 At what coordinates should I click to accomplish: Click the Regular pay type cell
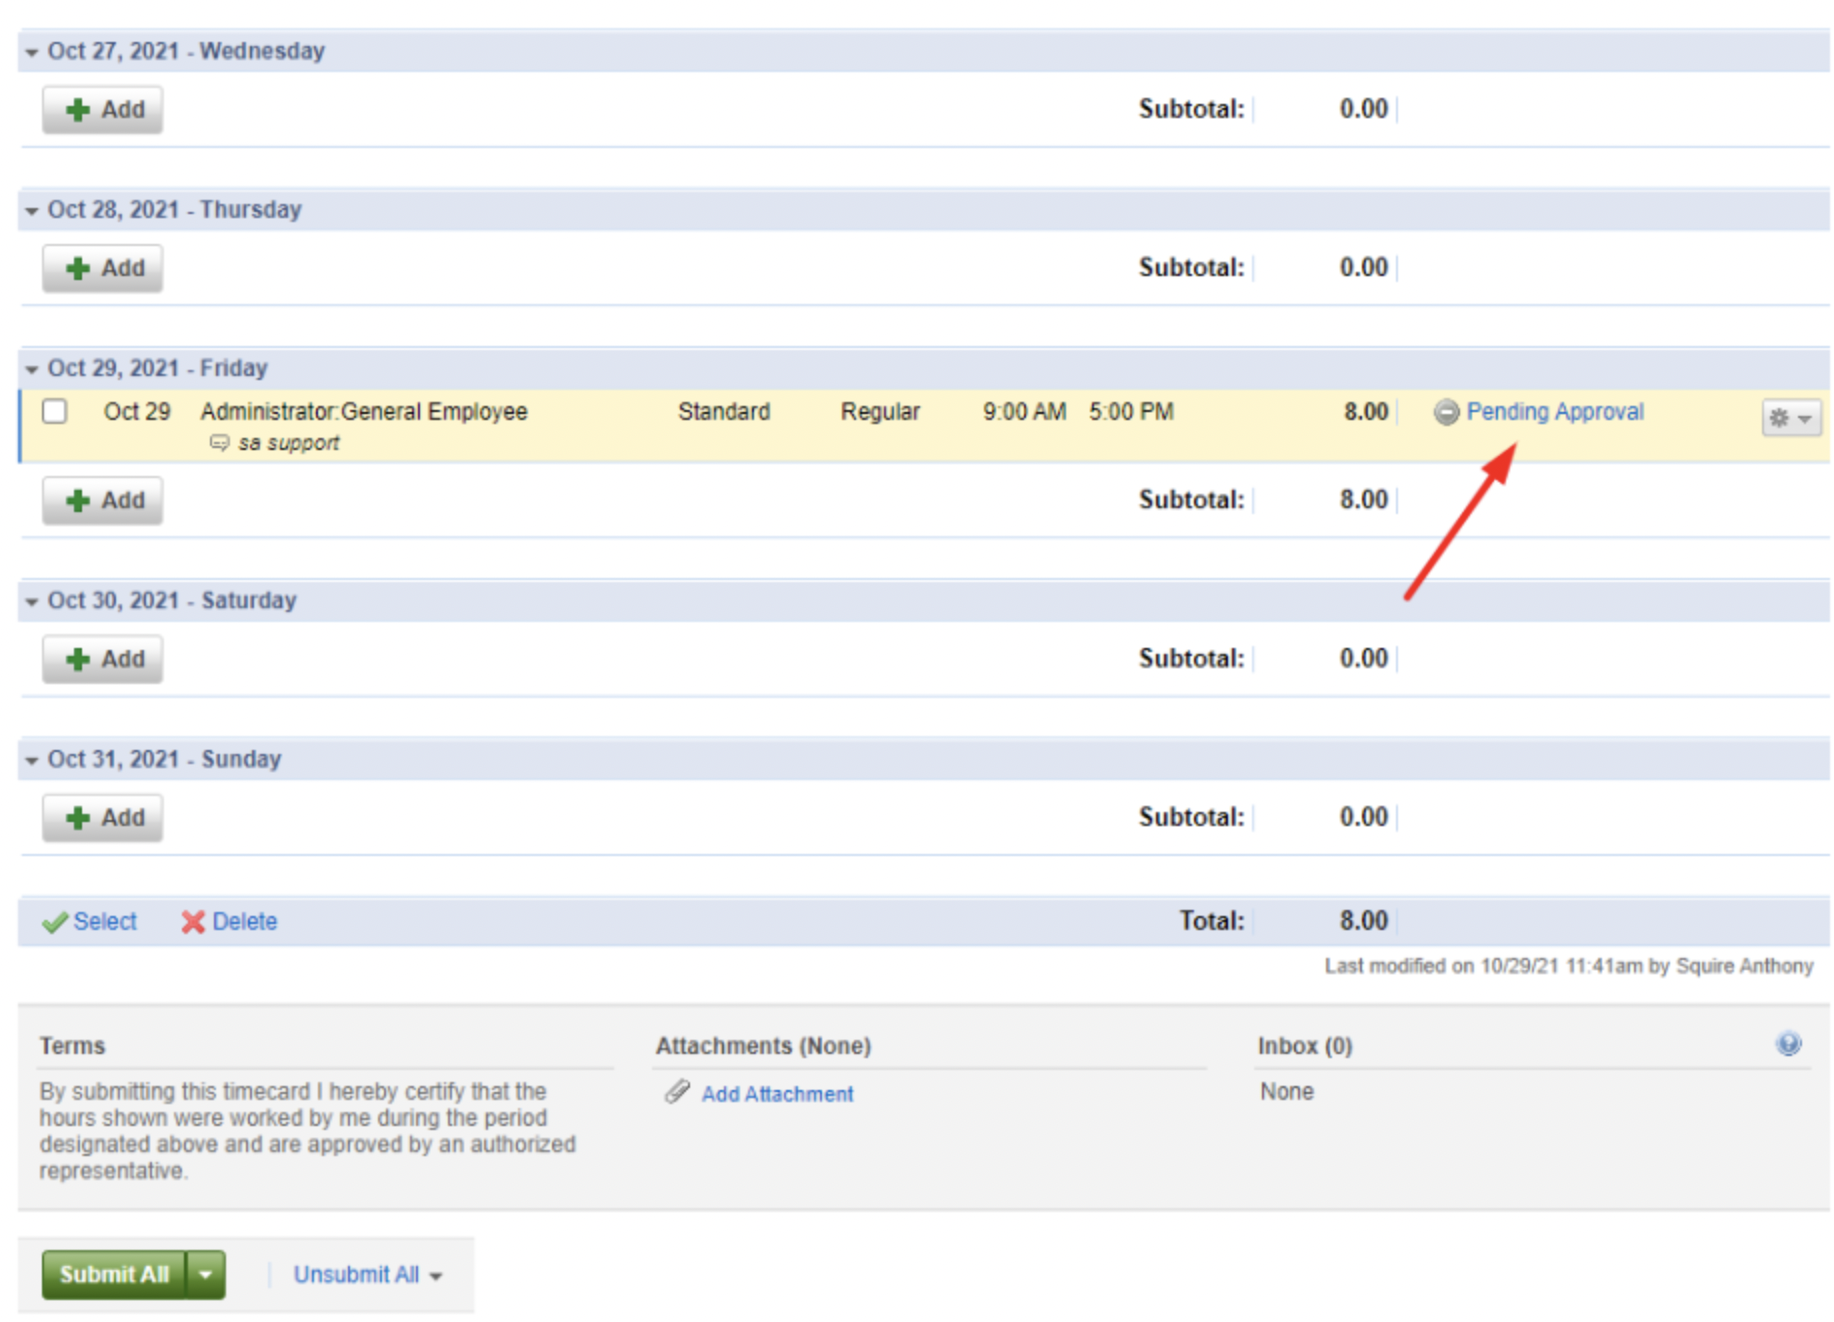[x=880, y=412]
